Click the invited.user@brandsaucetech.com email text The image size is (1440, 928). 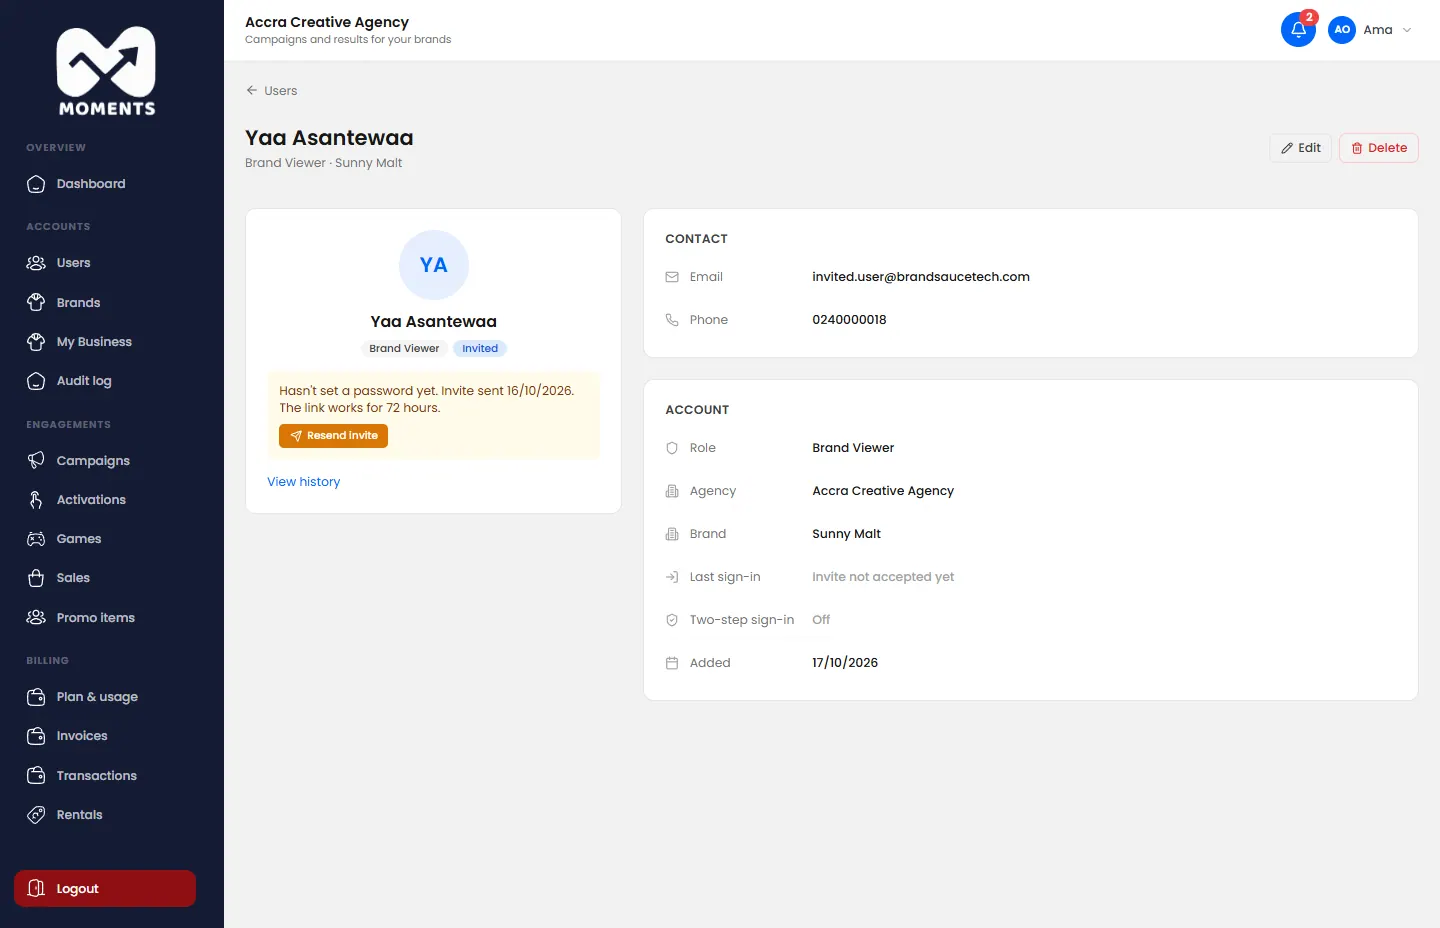tap(921, 277)
